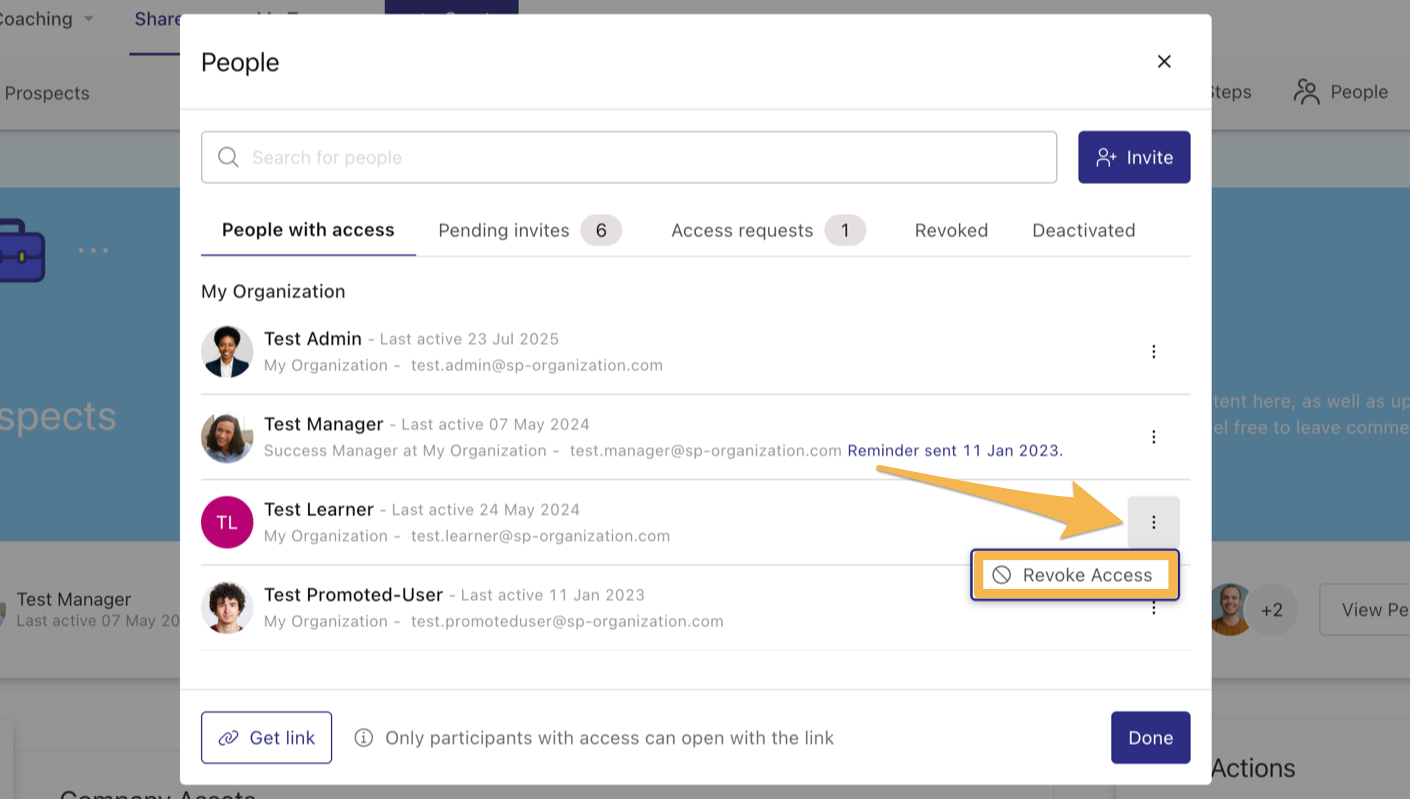This screenshot has height=799, width=1410.
Task: Select Revoke Access from the menu
Action: coord(1074,575)
